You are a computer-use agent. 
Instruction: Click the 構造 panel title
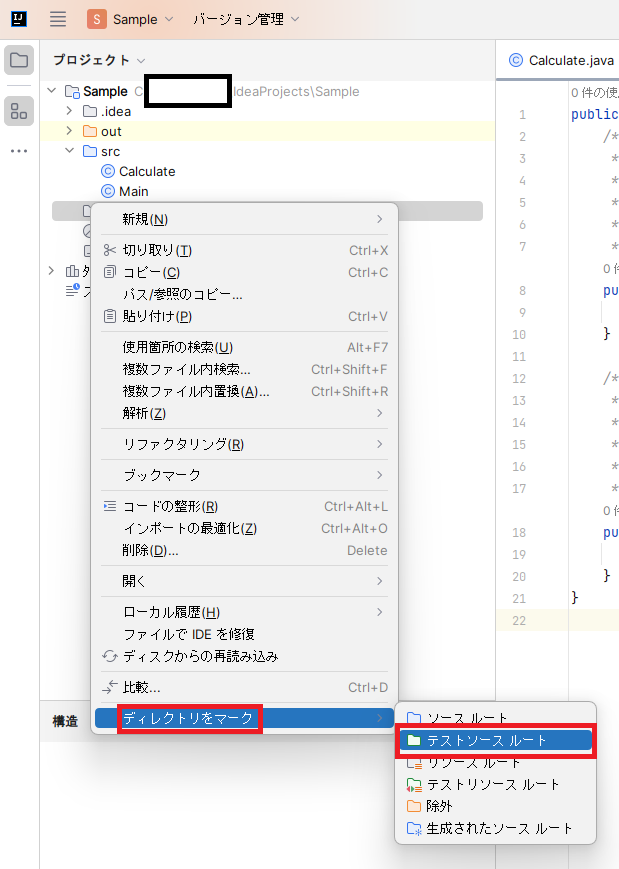coord(65,720)
